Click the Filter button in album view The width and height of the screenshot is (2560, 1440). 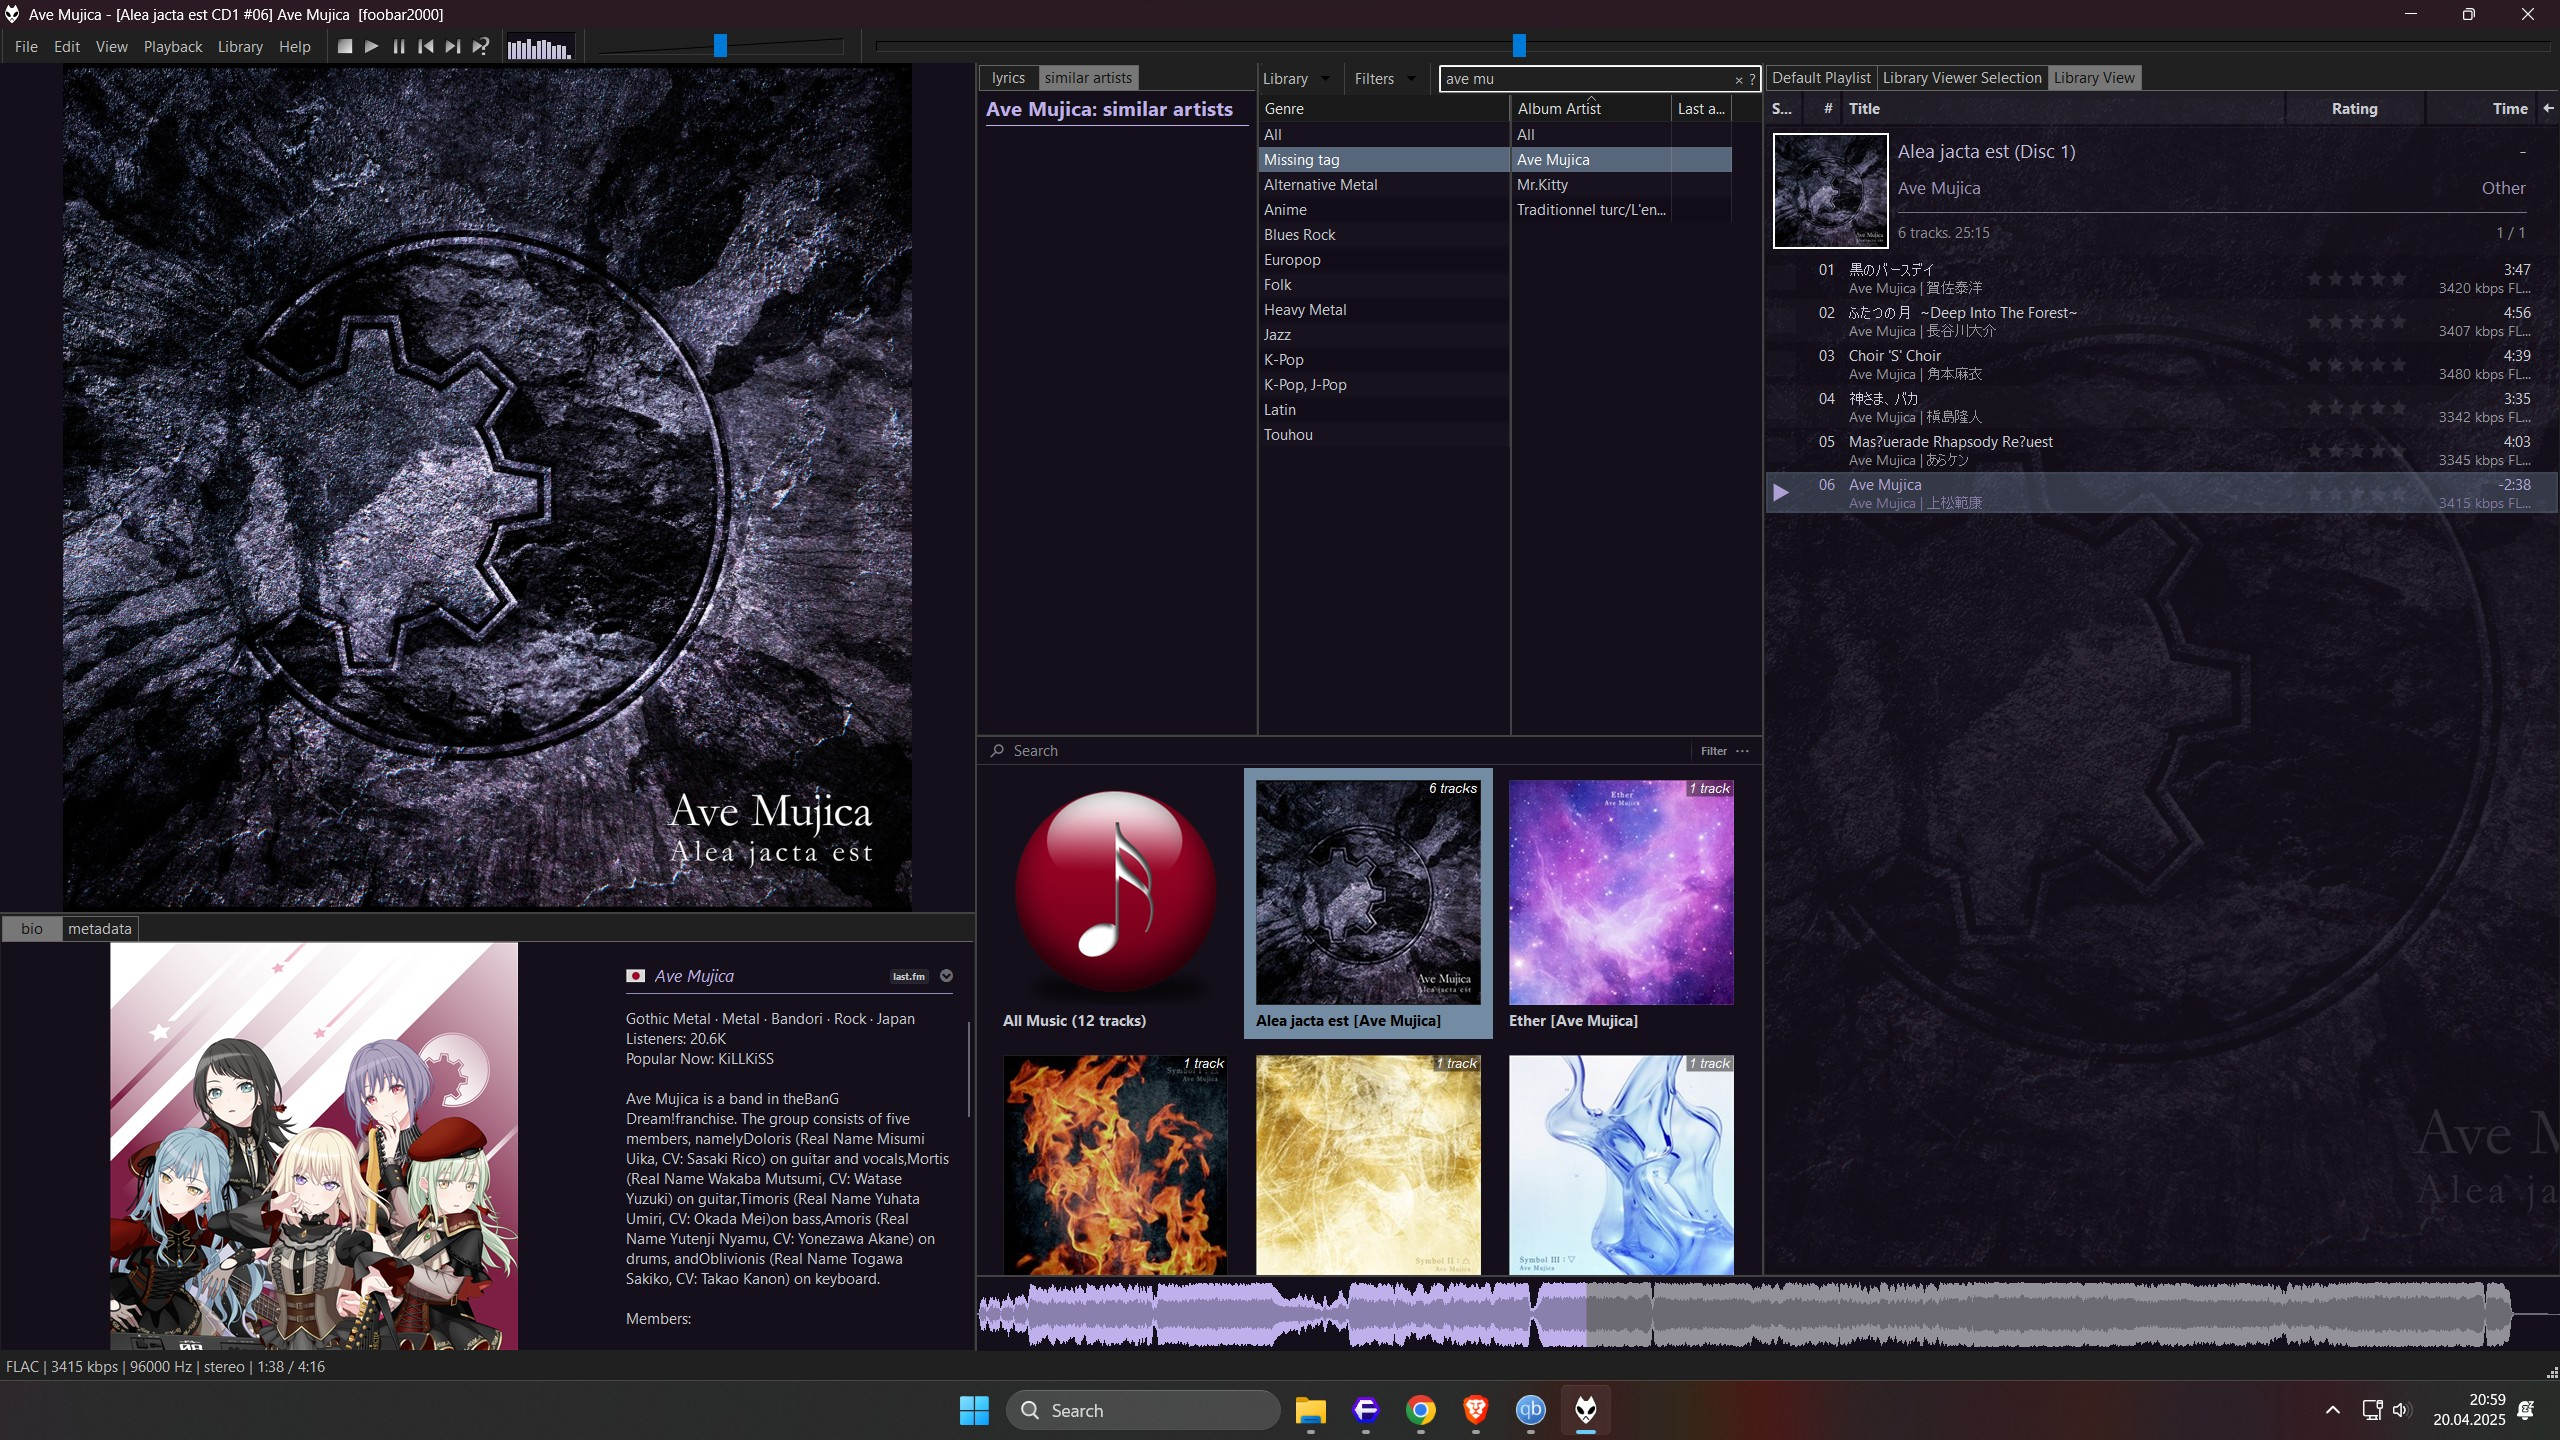tap(1713, 751)
